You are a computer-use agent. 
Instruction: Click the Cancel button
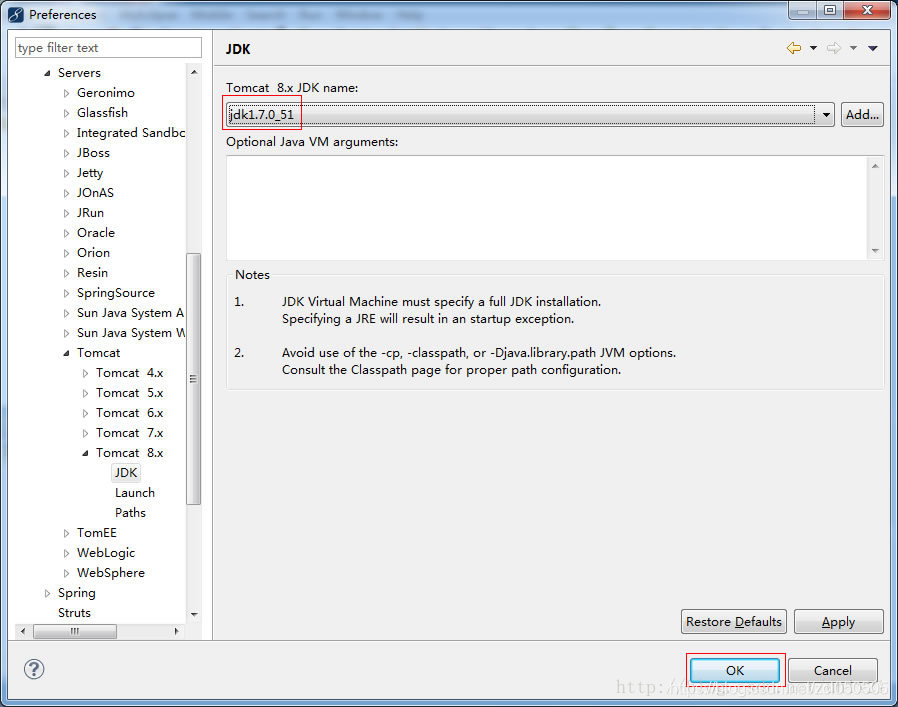[x=833, y=670]
